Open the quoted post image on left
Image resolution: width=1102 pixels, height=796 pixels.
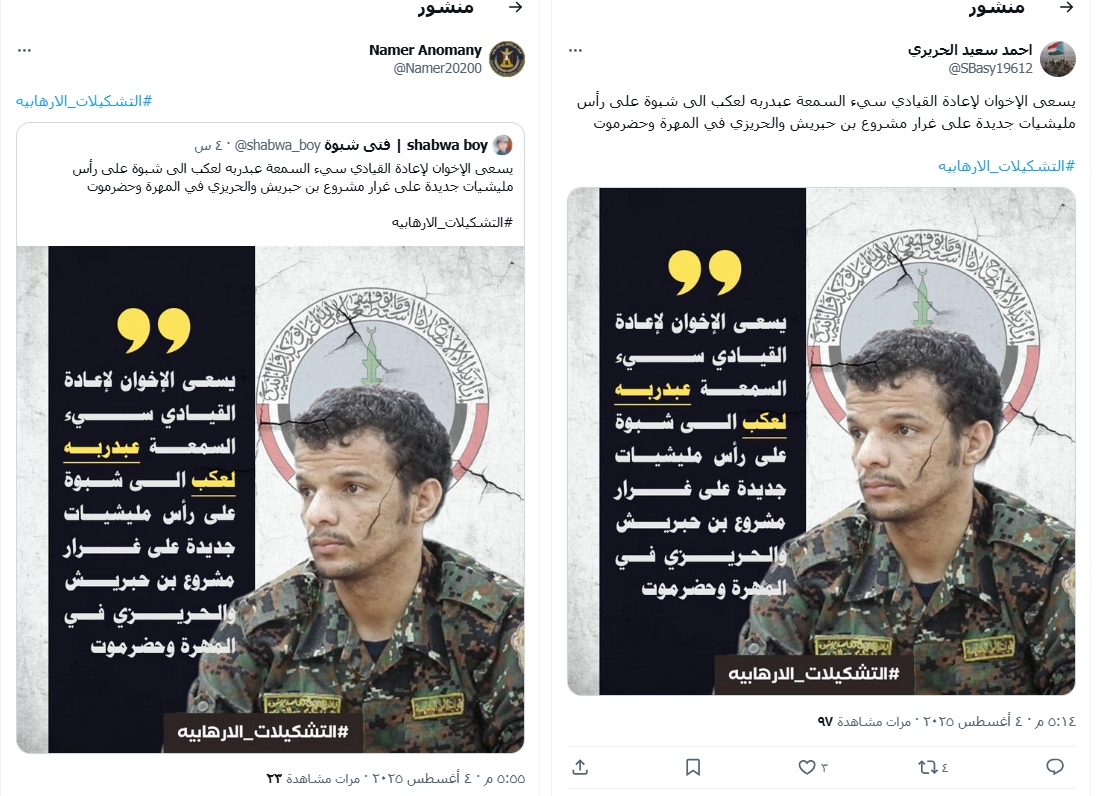pos(271,500)
